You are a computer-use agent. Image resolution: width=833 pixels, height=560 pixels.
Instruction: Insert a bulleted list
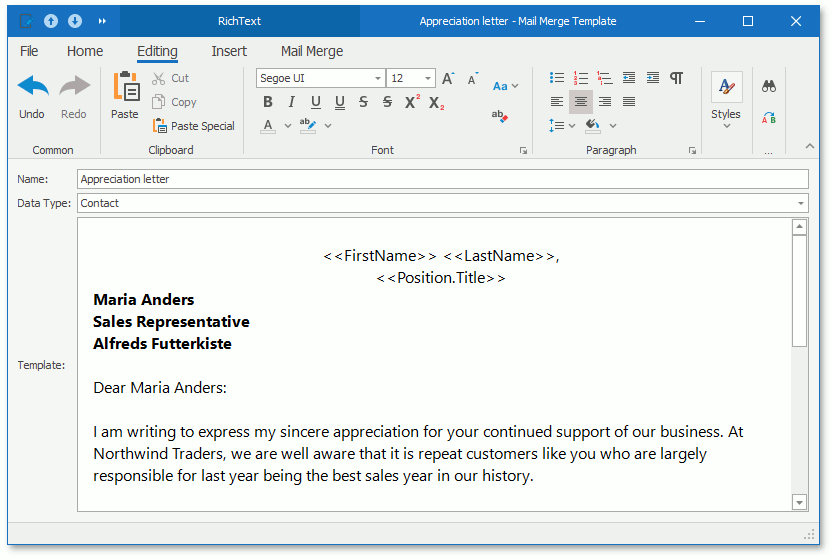point(557,78)
